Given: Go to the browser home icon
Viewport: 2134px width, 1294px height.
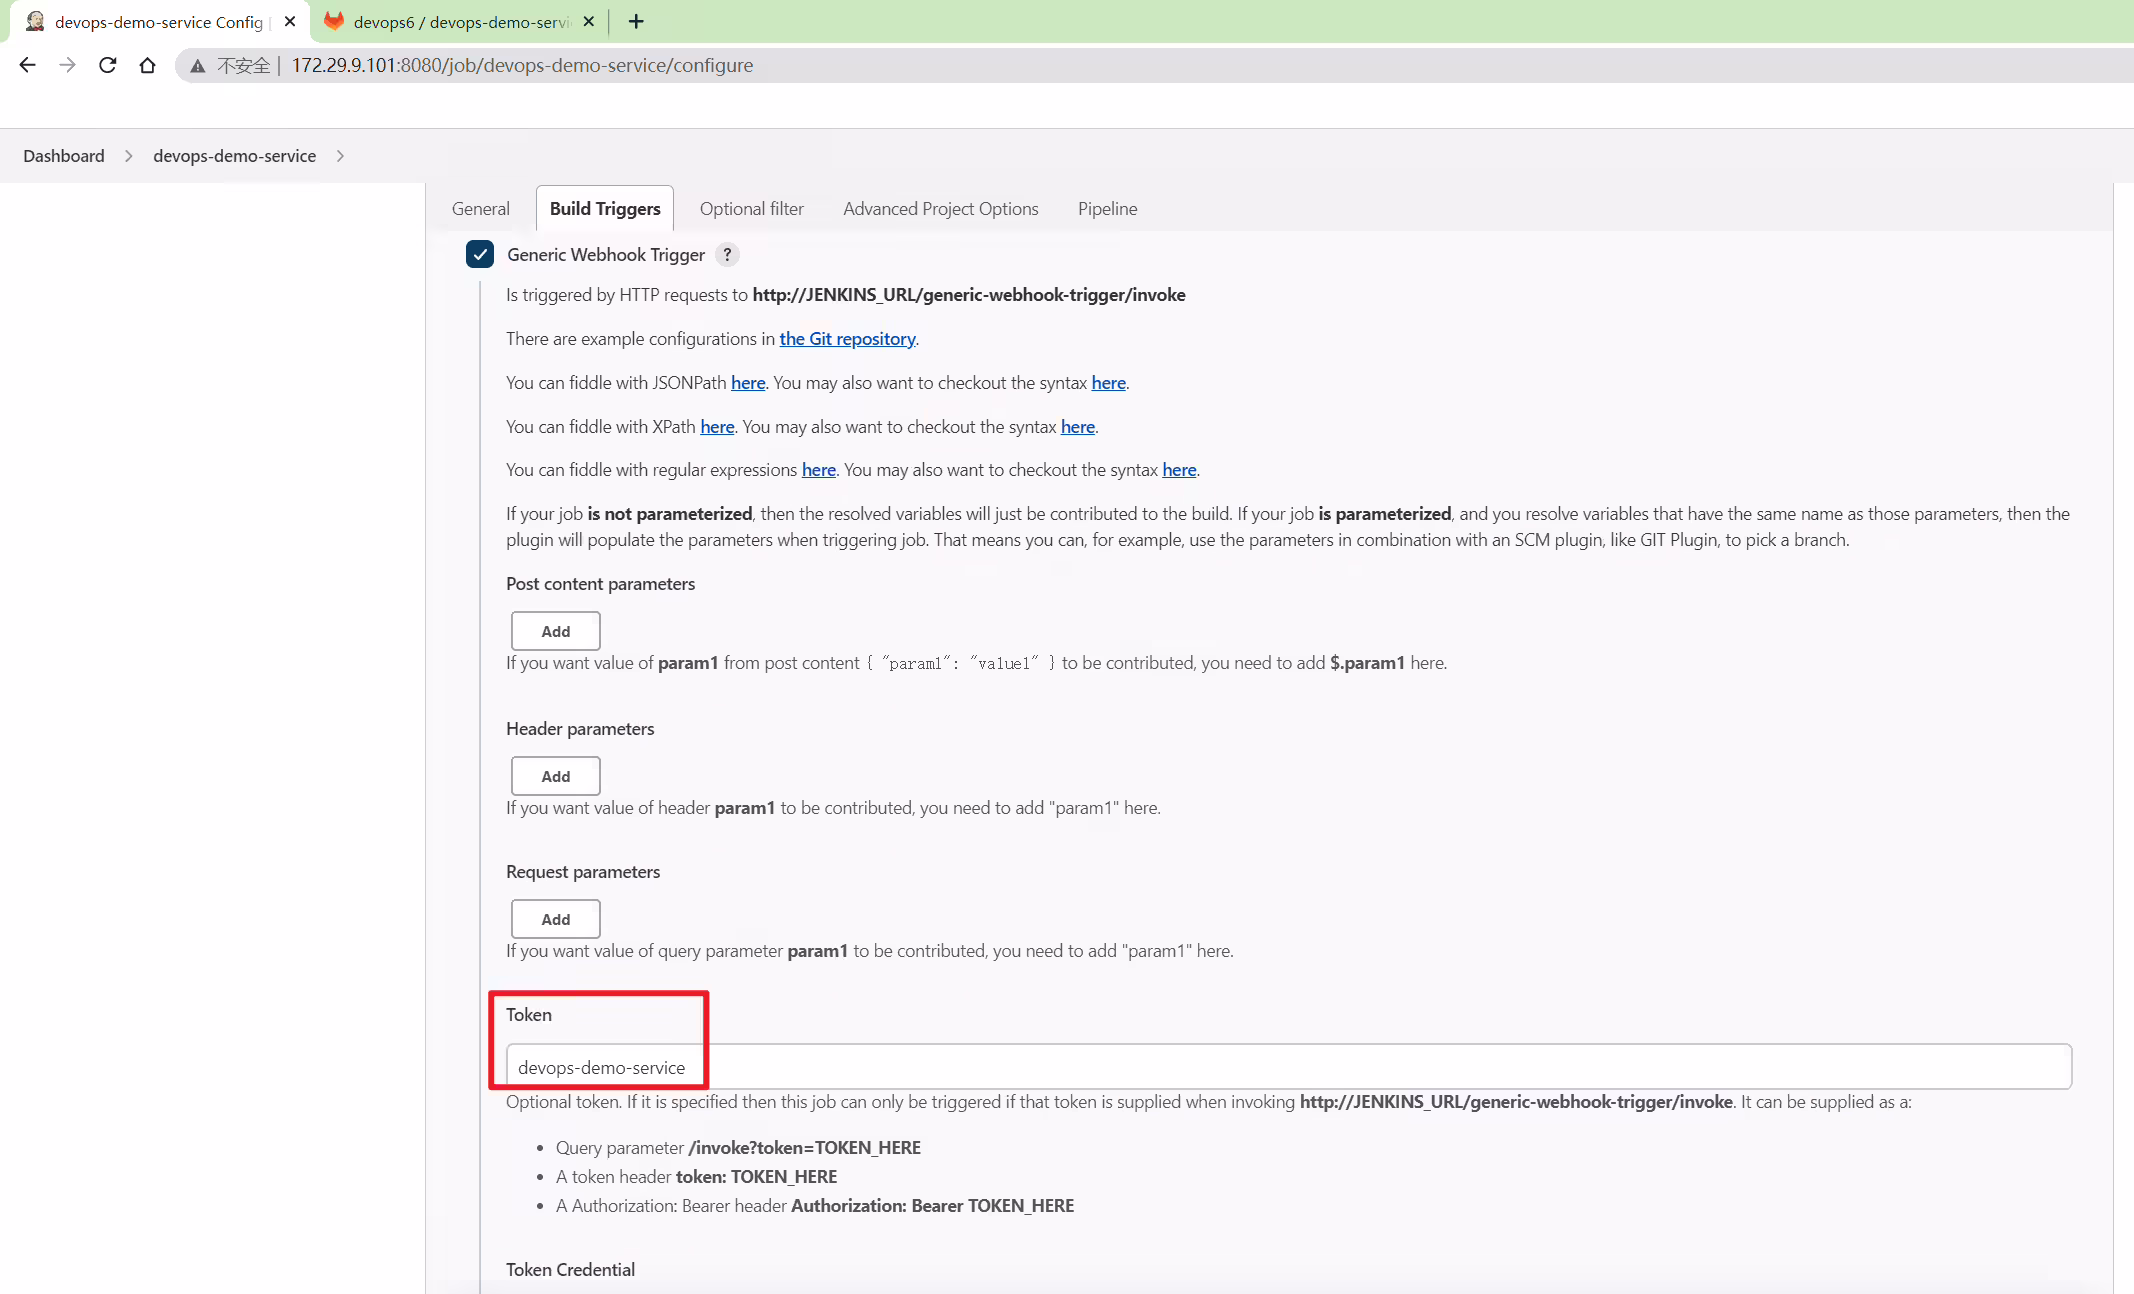Looking at the screenshot, I should (x=147, y=65).
